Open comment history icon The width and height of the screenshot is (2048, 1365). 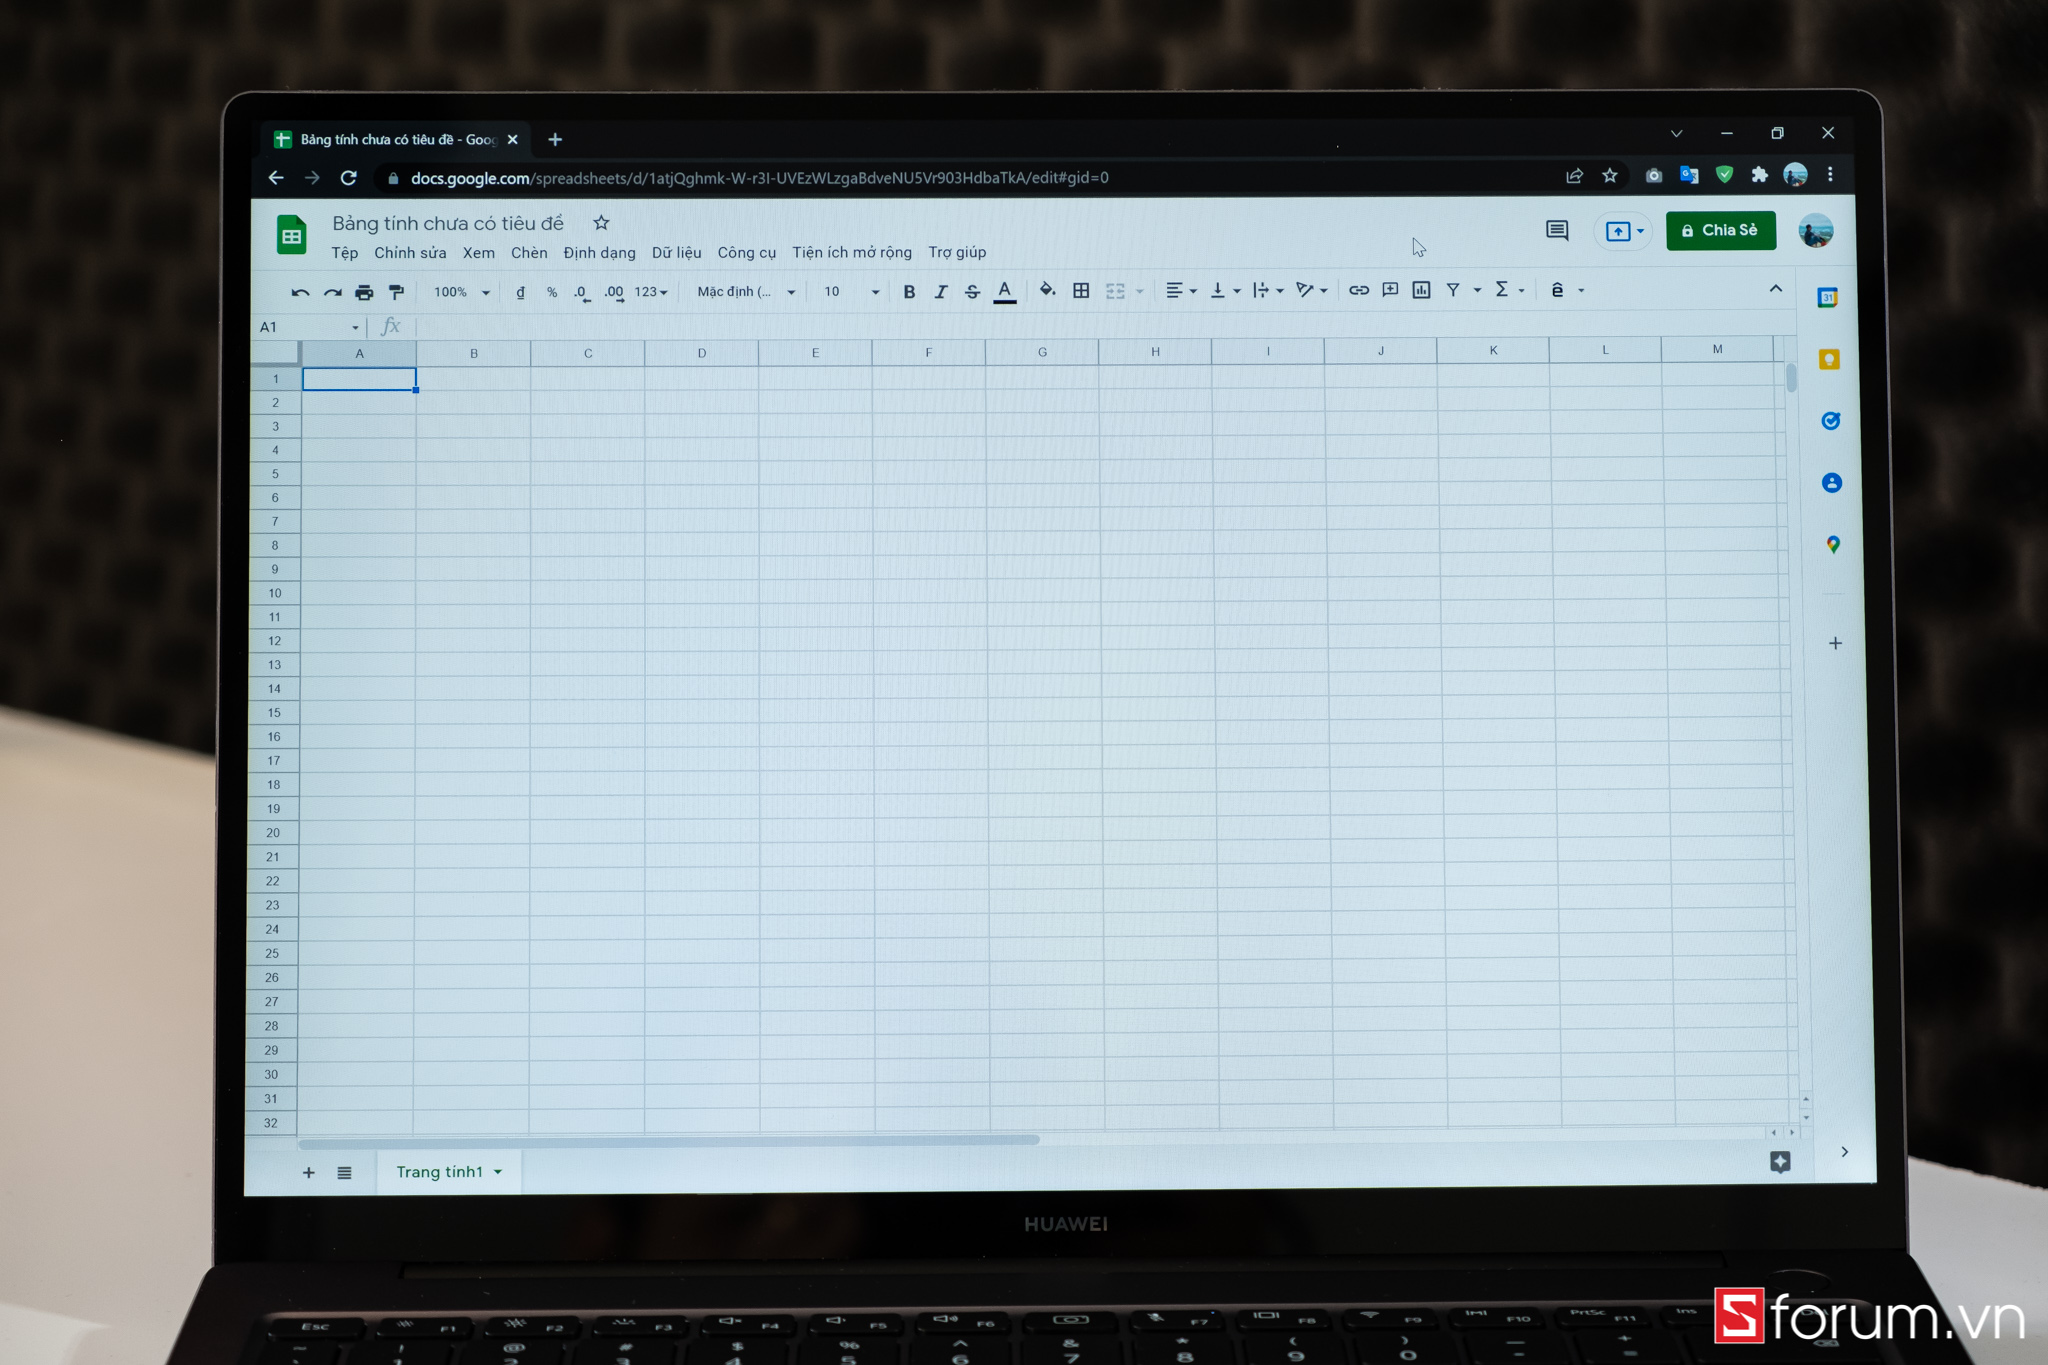pyautogui.click(x=1556, y=231)
